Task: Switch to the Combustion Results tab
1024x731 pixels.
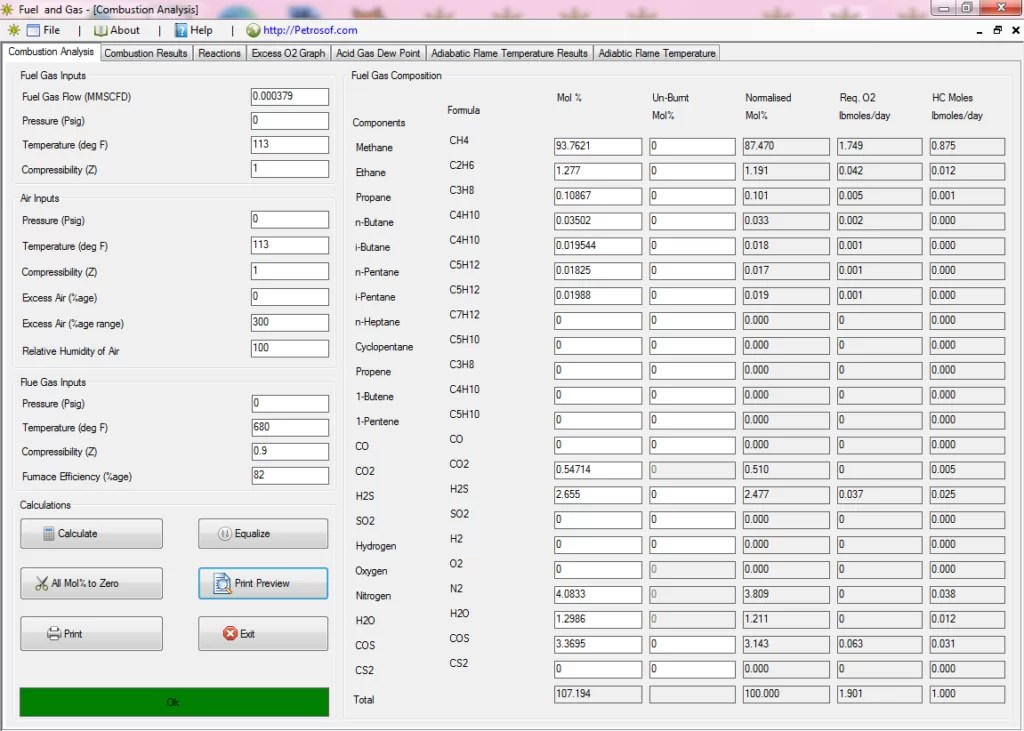Action: (x=145, y=52)
